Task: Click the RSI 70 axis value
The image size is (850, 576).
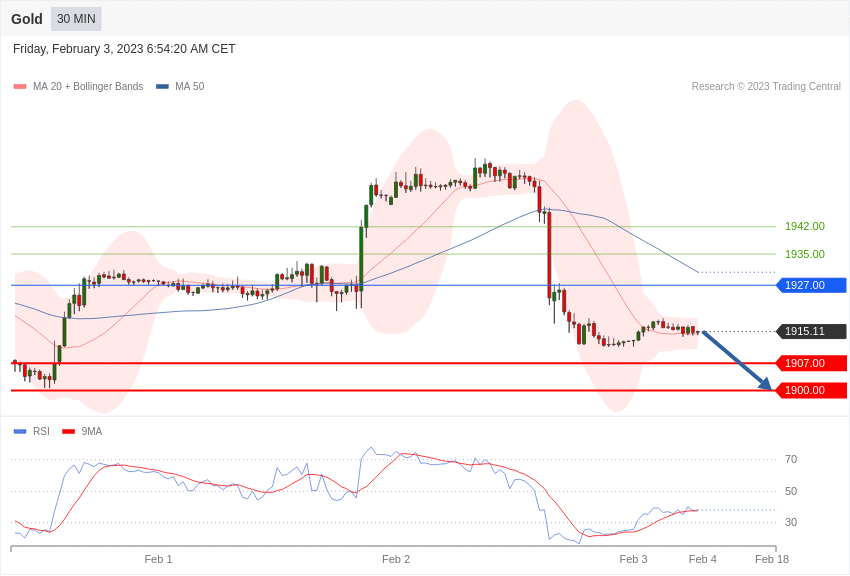Action: pos(791,459)
